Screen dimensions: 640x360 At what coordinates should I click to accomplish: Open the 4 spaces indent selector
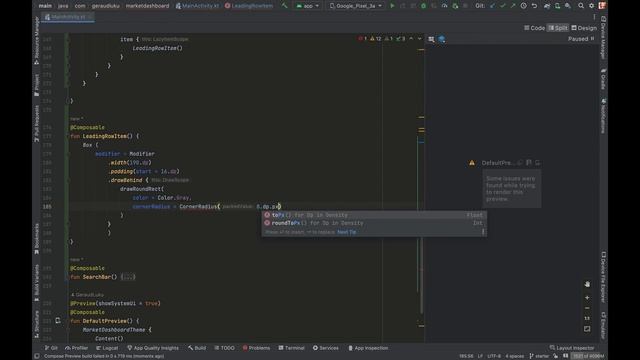point(514,356)
